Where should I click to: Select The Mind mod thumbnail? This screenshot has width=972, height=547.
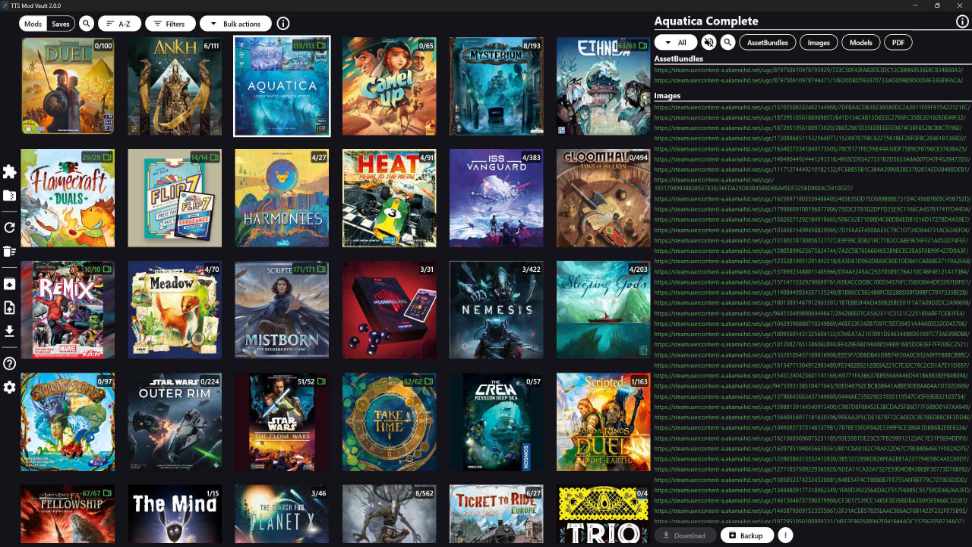point(175,514)
